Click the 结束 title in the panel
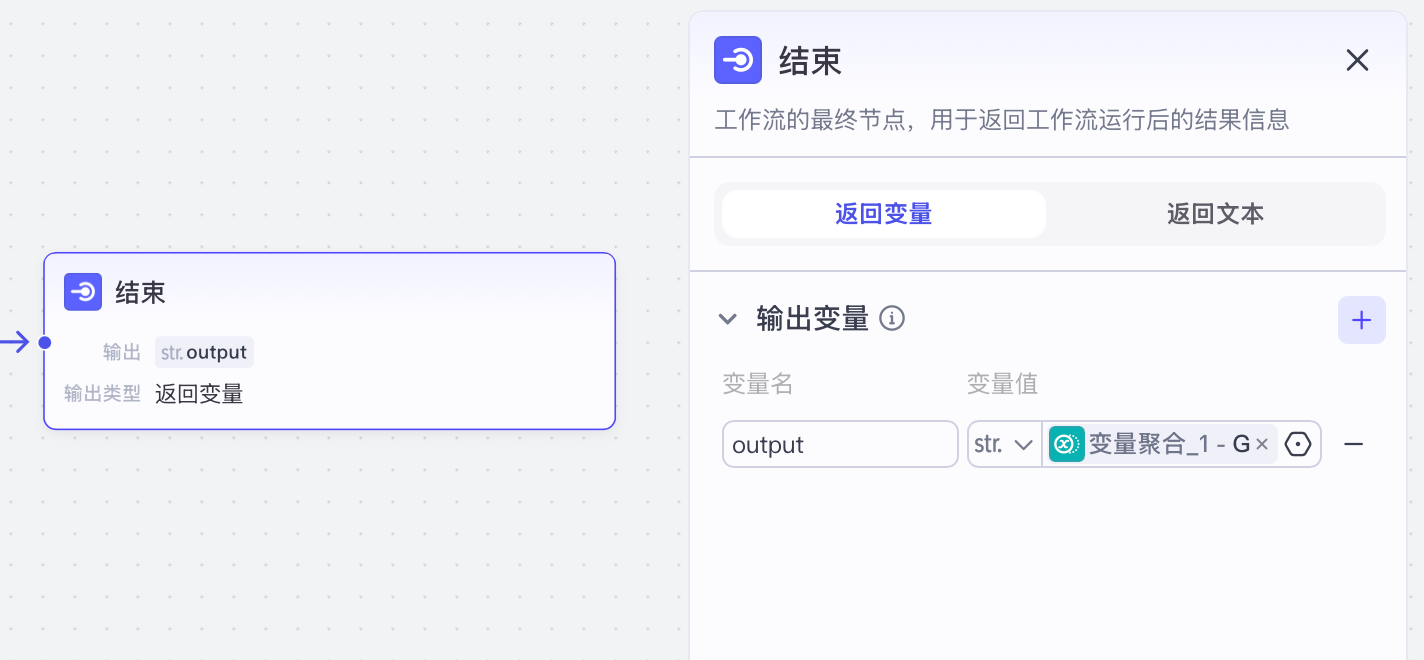Screen dimensions: 1424x660 [x=810, y=61]
